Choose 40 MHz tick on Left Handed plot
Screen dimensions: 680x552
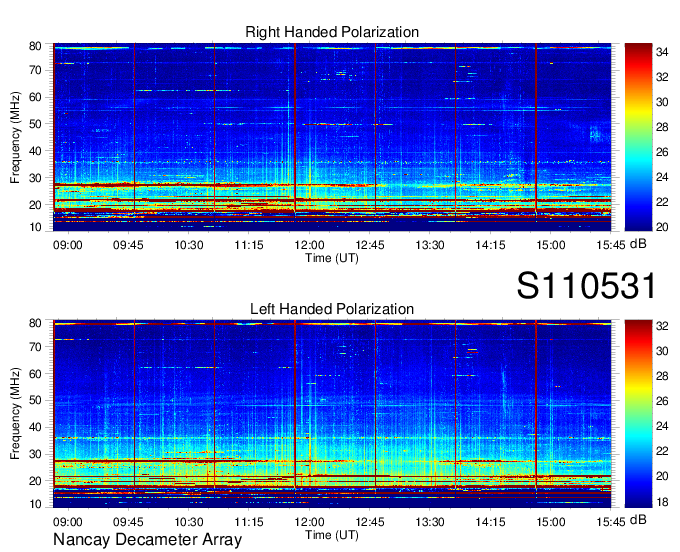35,427
